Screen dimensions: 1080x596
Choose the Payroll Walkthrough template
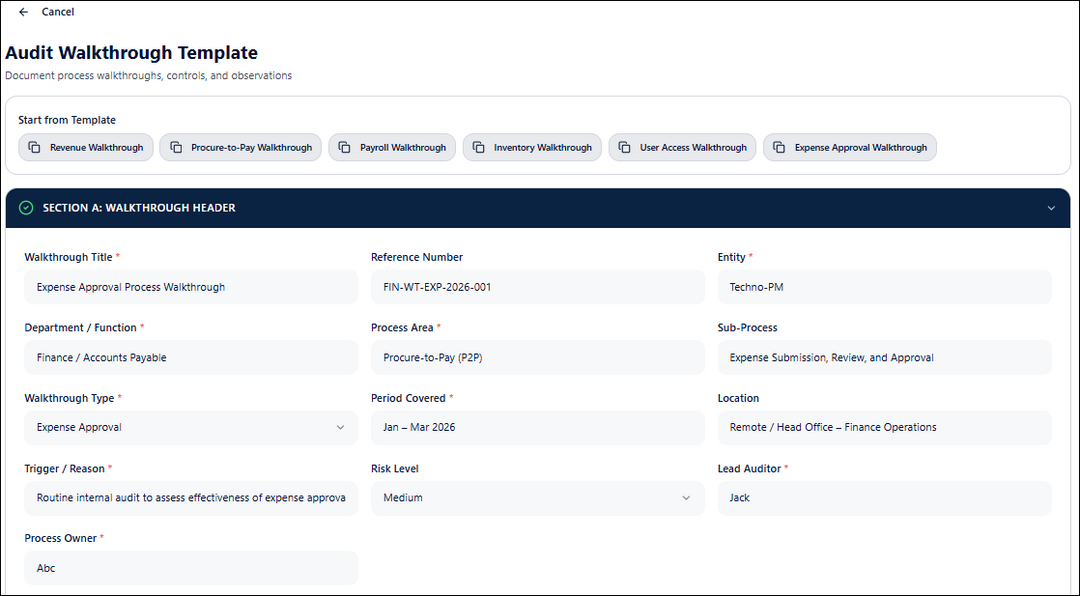pyautogui.click(x=392, y=147)
